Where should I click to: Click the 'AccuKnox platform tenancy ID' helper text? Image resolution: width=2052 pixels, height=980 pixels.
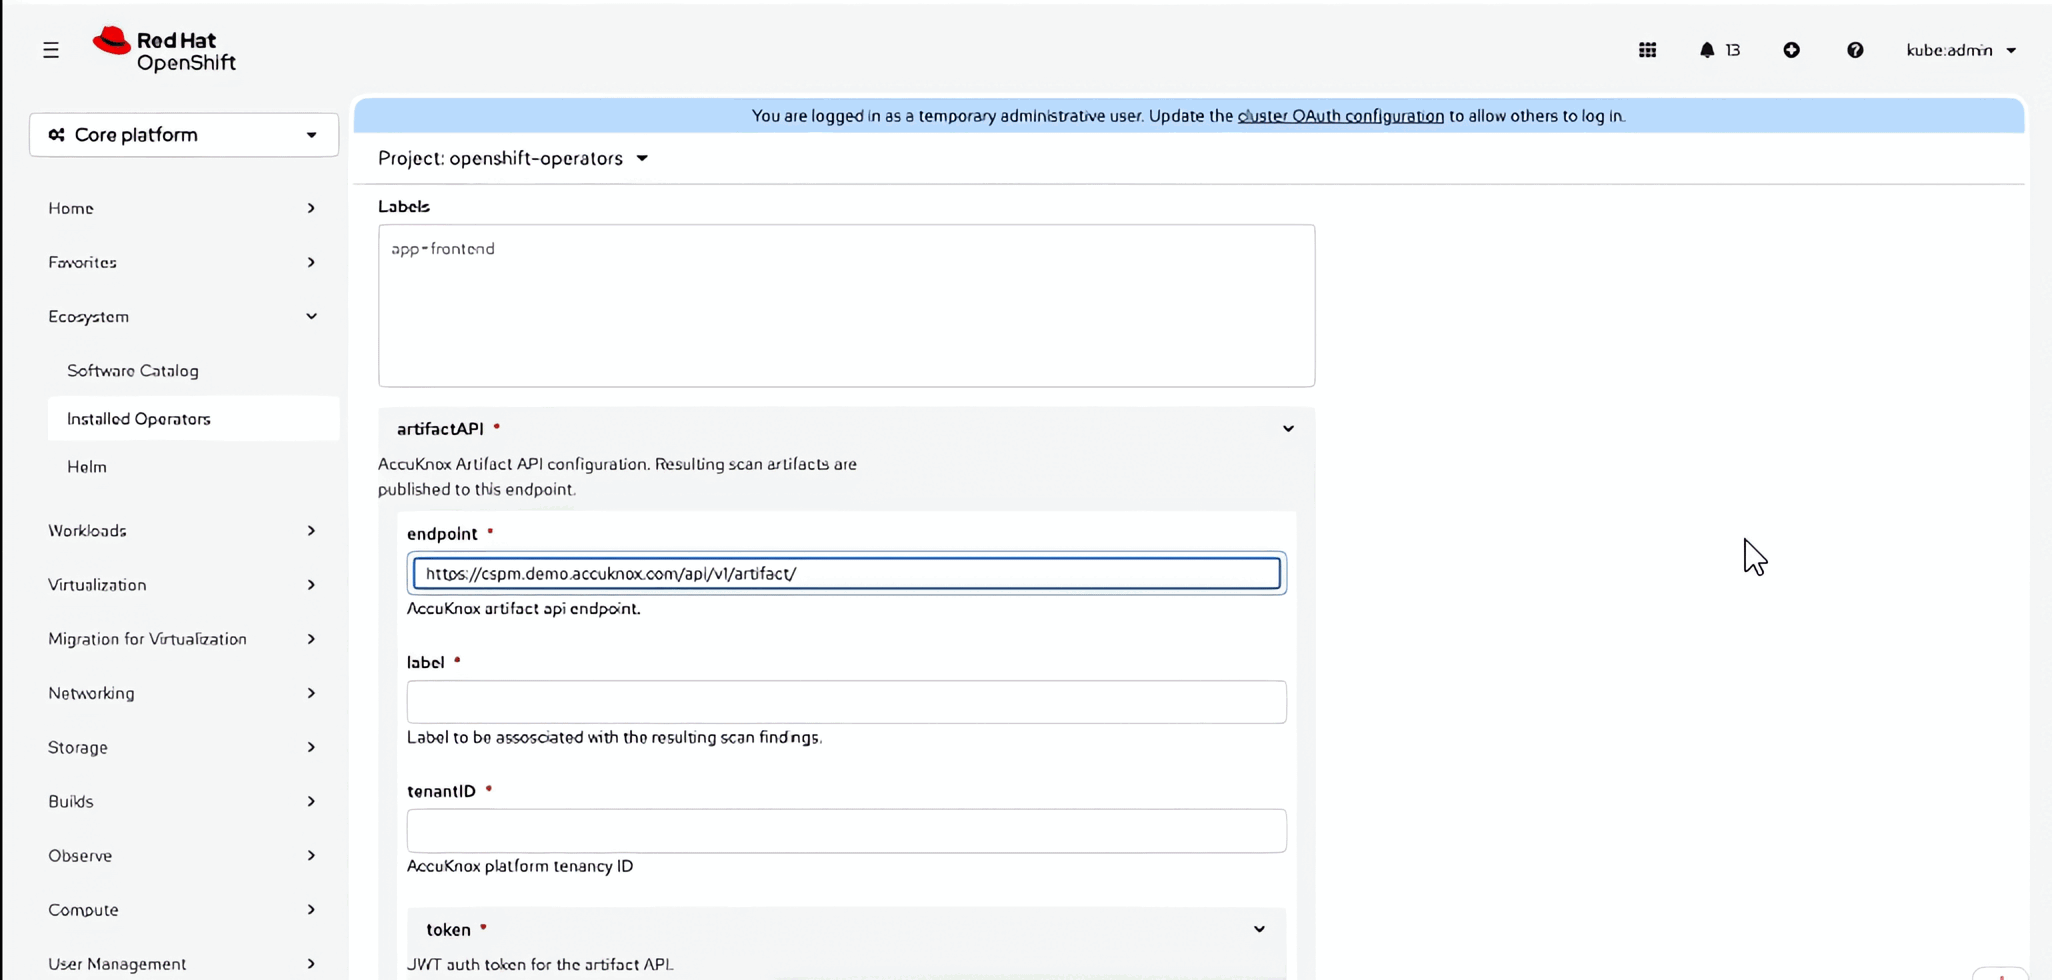[520, 866]
